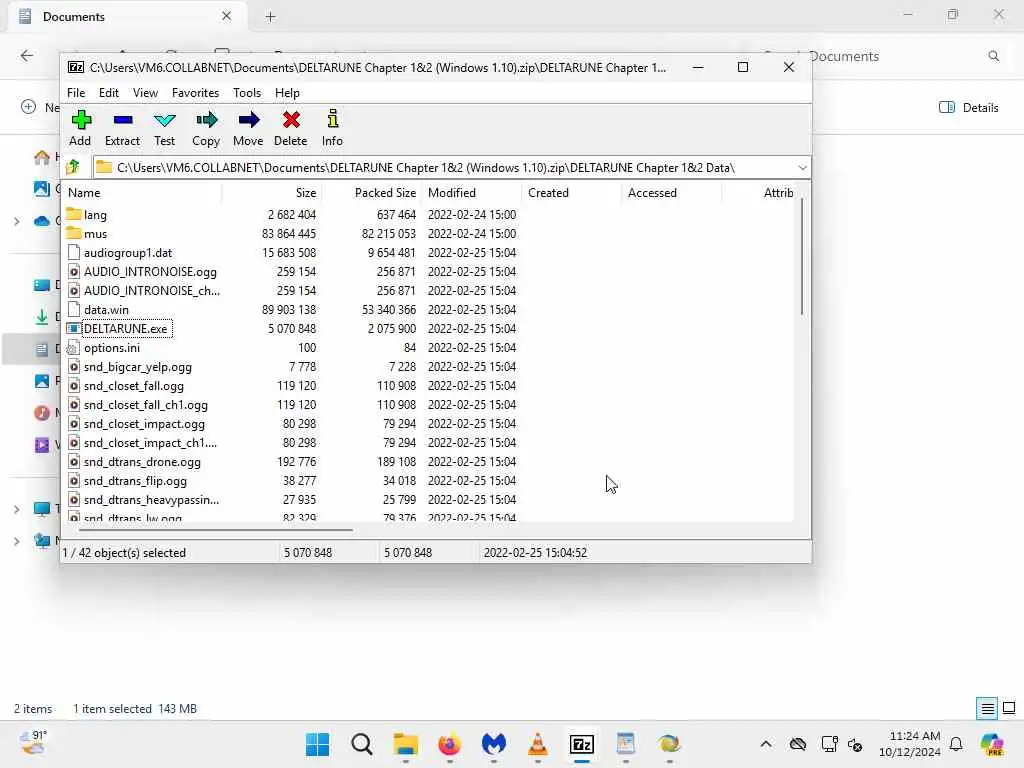Open the Edit menu
The image size is (1024, 768).
click(108, 93)
